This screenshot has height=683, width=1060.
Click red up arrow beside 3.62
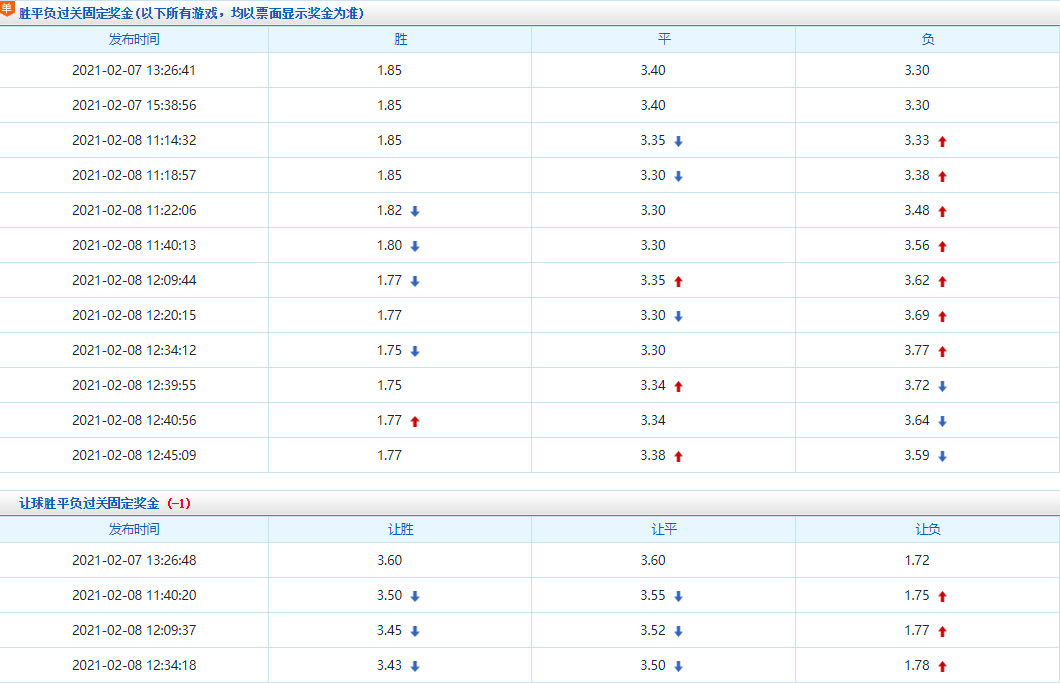coord(942,281)
